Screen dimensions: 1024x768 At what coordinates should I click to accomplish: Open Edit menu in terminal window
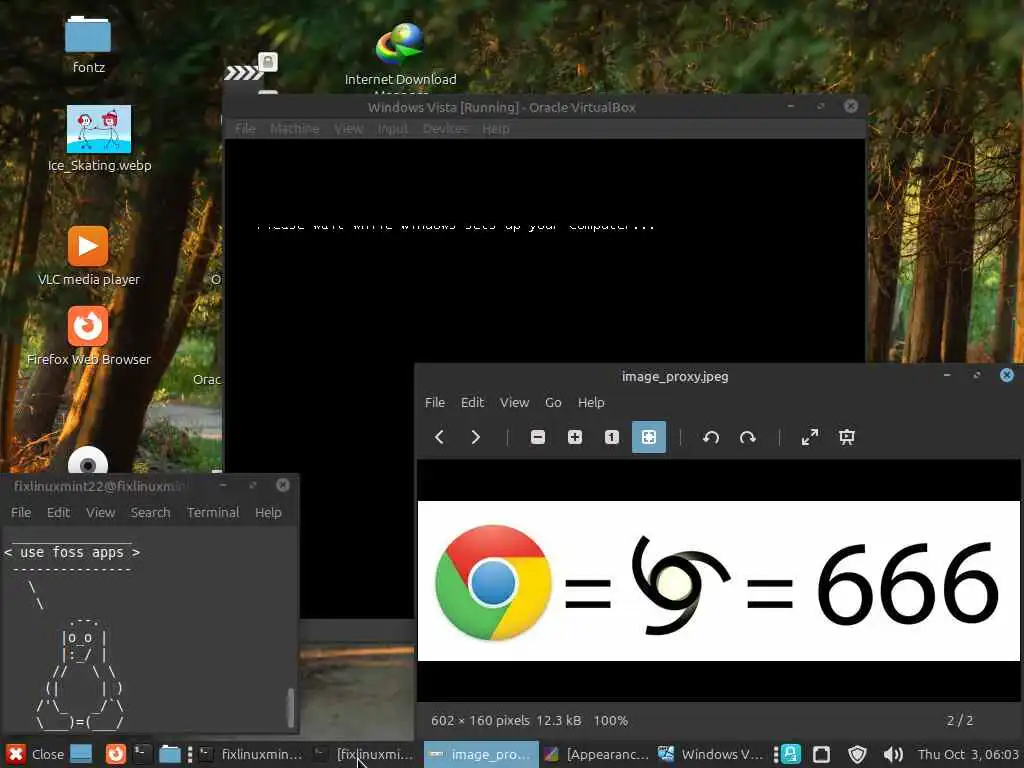tap(58, 513)
